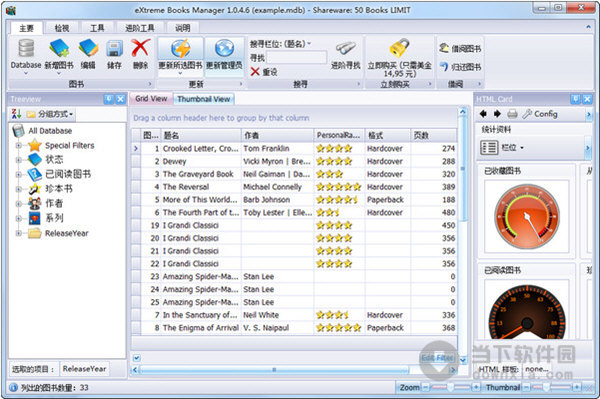Screen dimensions: 600x399
Task: Click the Edit Filter button
Action: 437,358
